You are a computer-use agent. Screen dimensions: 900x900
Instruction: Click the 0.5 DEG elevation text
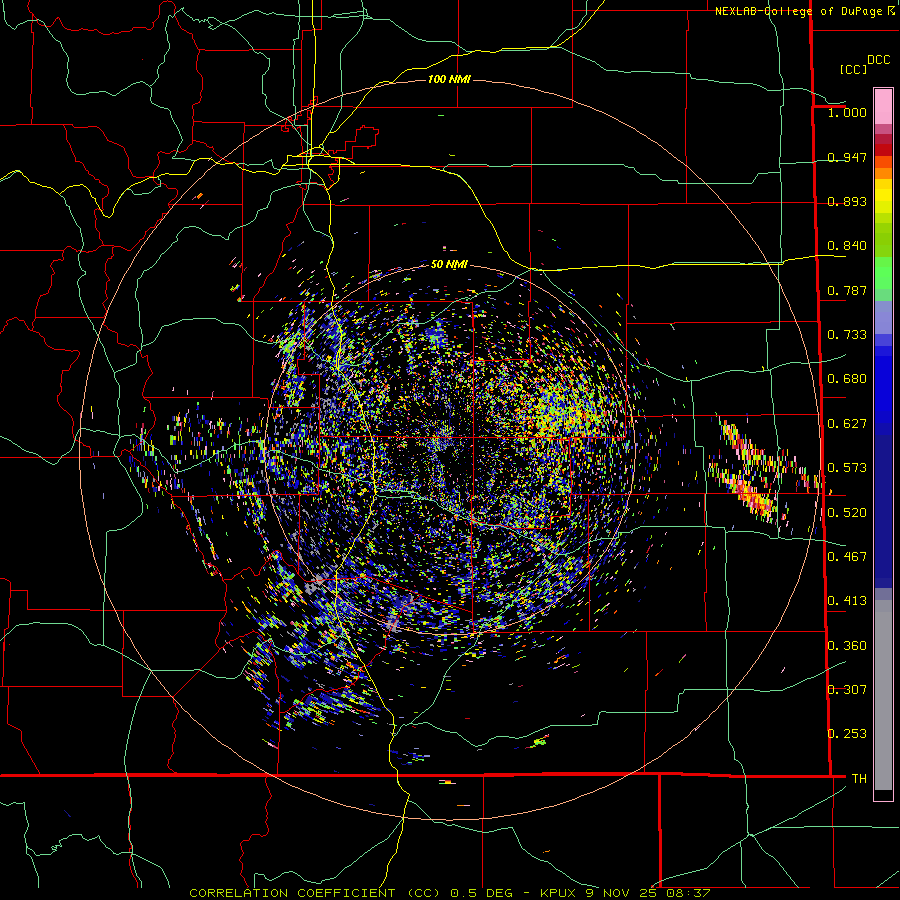pos(481,893)
